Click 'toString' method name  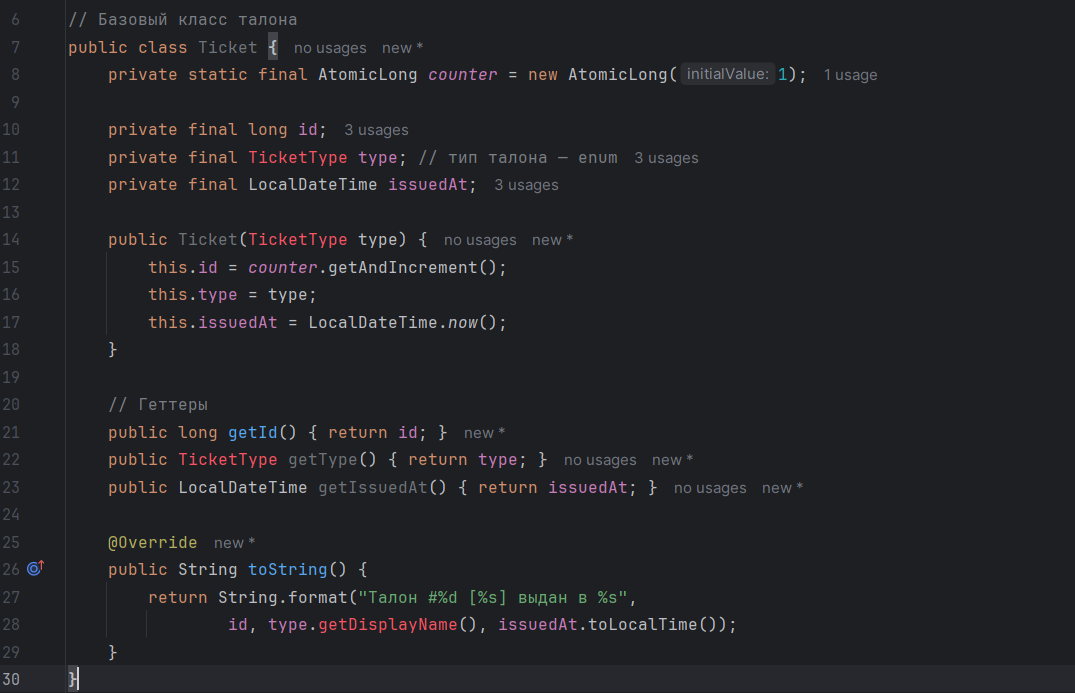coord(288,570)
